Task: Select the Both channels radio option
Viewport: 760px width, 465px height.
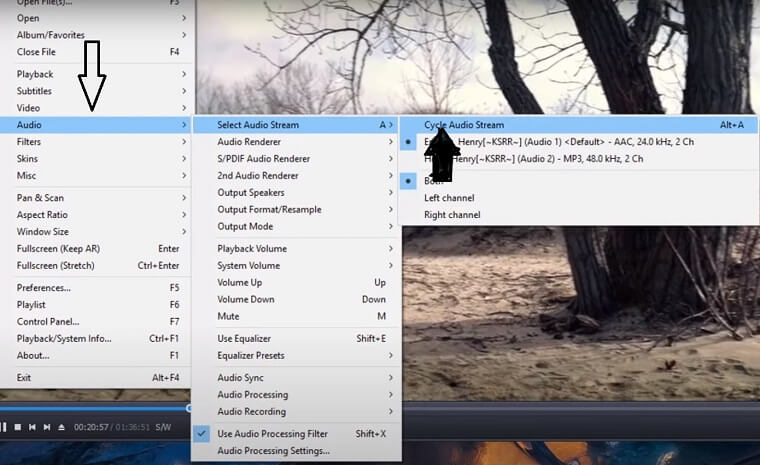Action: [436, 181]
